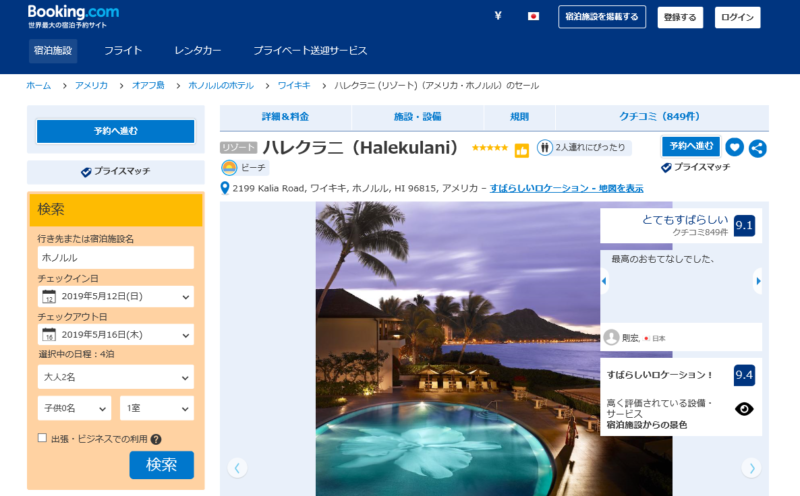Share this property via share icon
This screenshot has height=496, width=800.
[758, 148]
